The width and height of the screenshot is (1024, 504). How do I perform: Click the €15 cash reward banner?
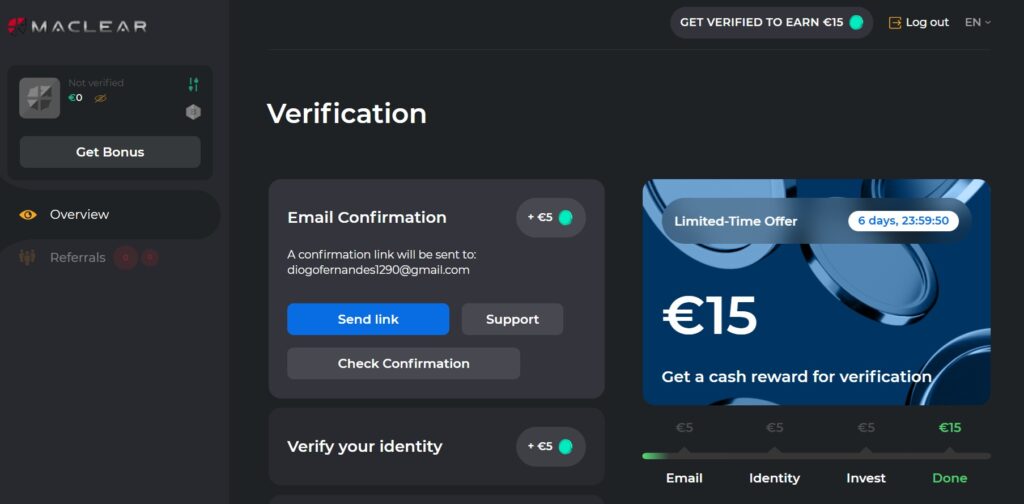(816, 292)
